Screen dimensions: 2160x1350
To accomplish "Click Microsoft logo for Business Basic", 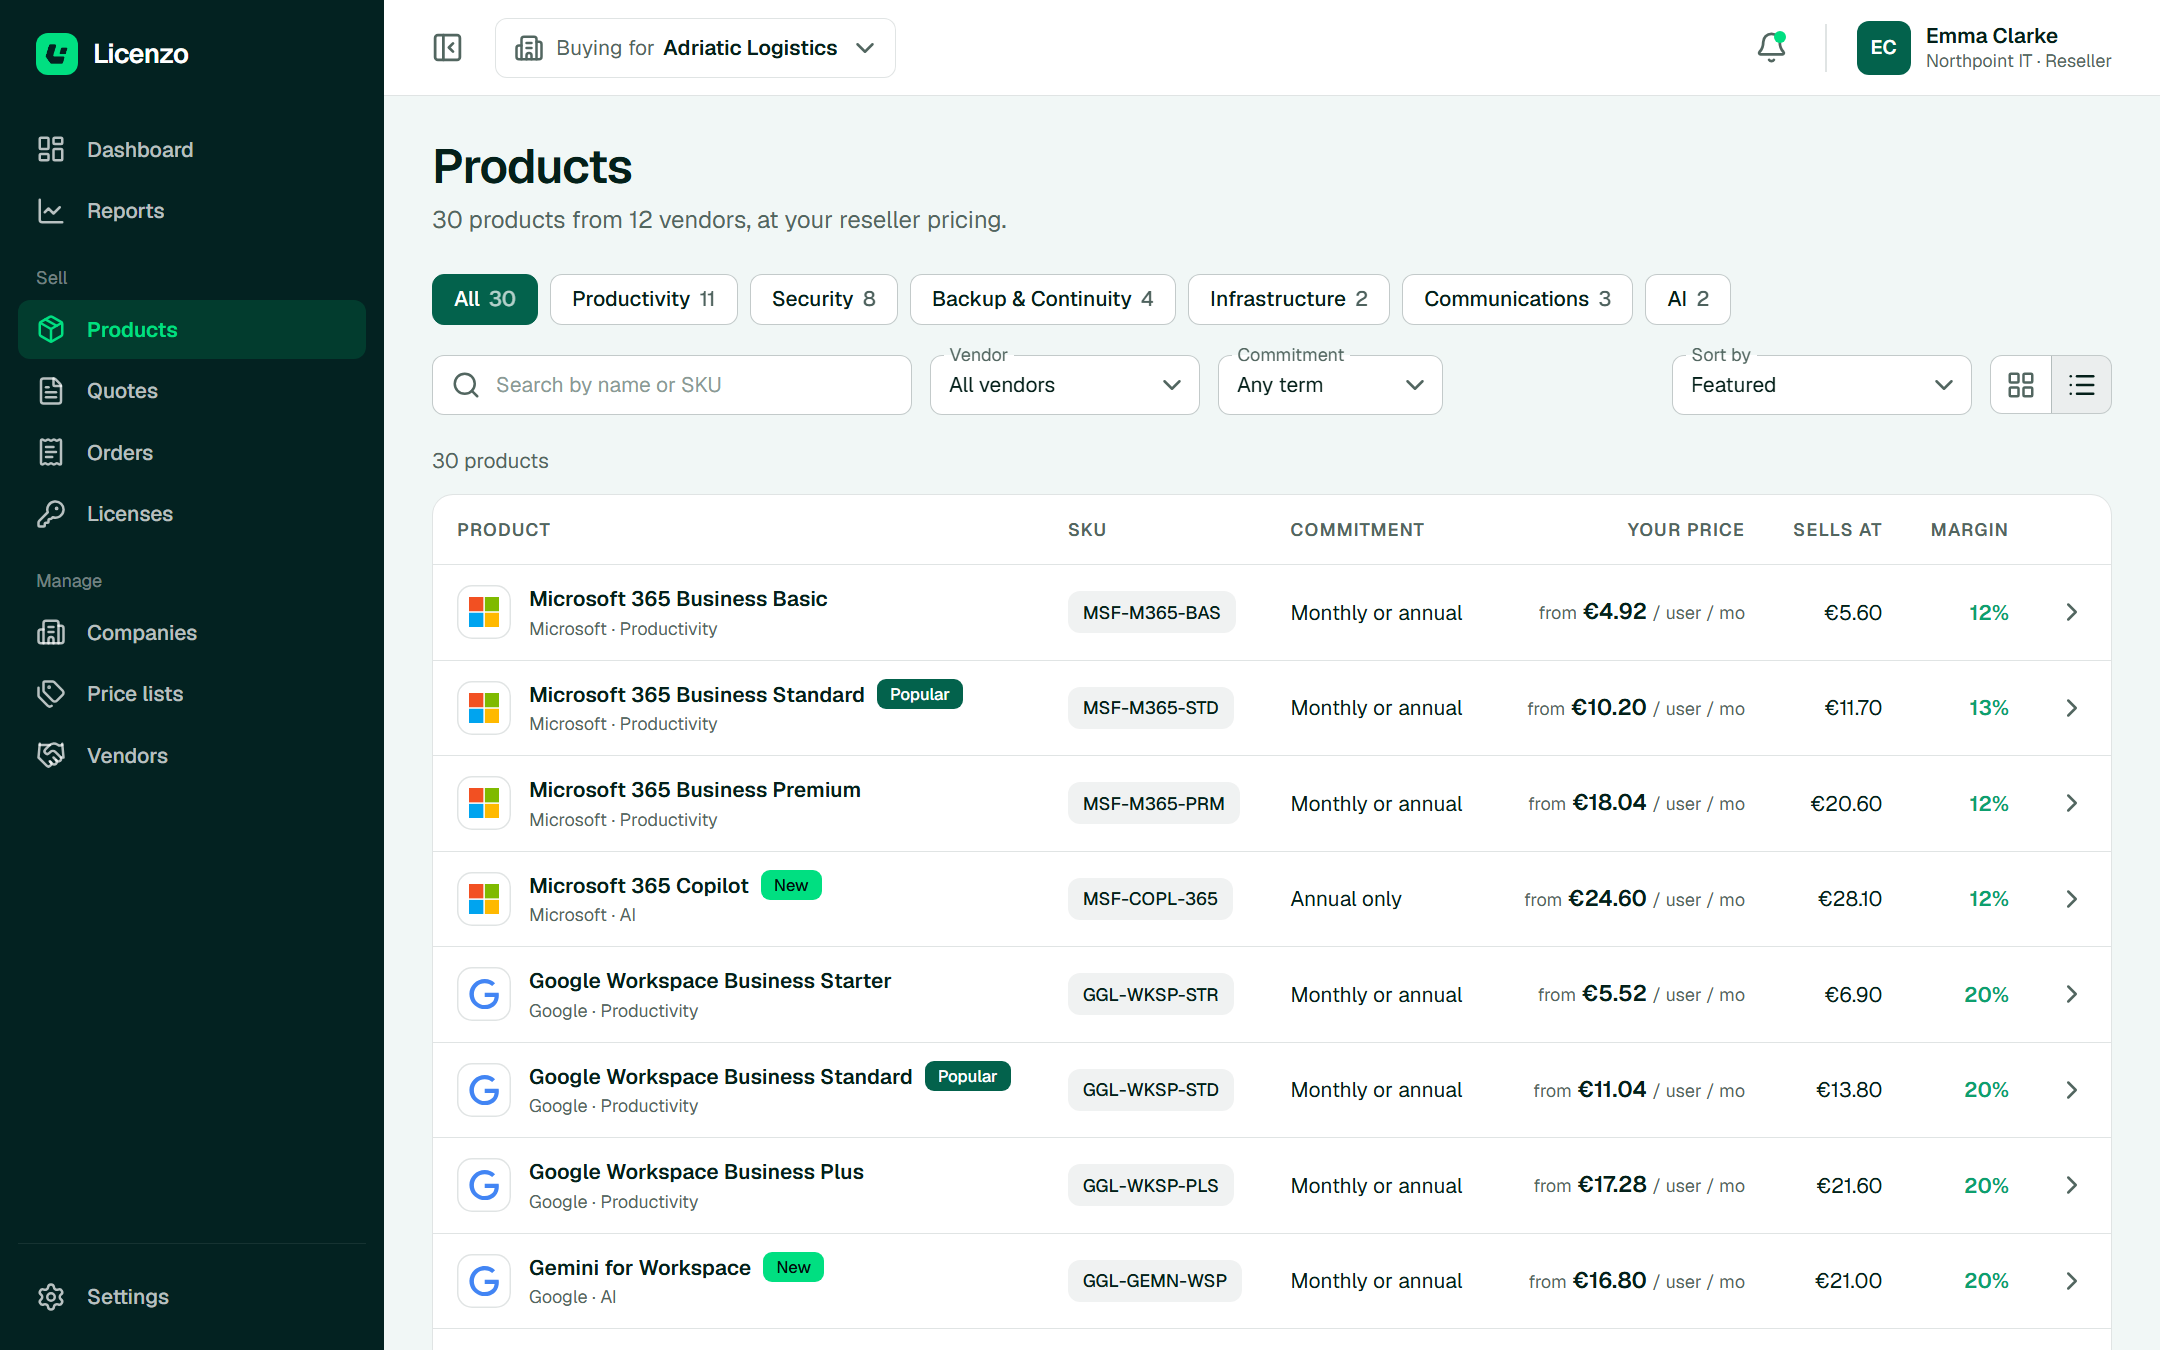I will 484,612.
